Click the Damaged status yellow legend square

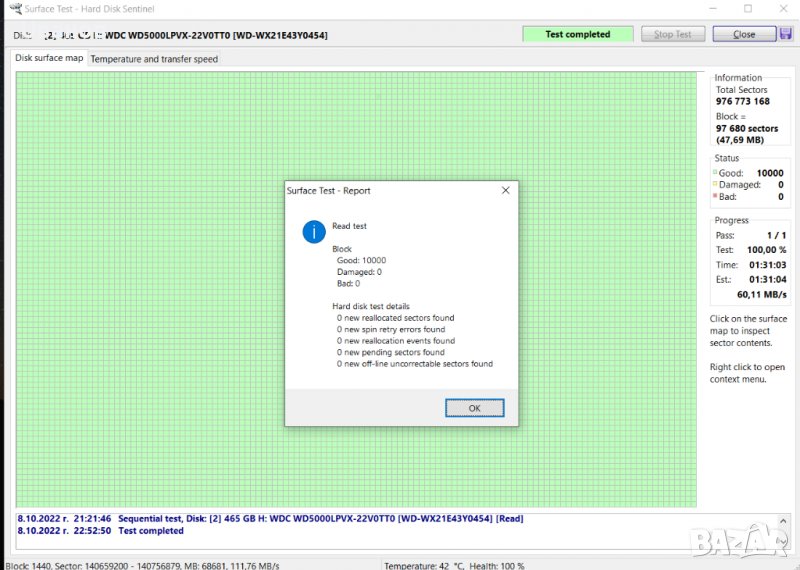(x=715, y=185)
